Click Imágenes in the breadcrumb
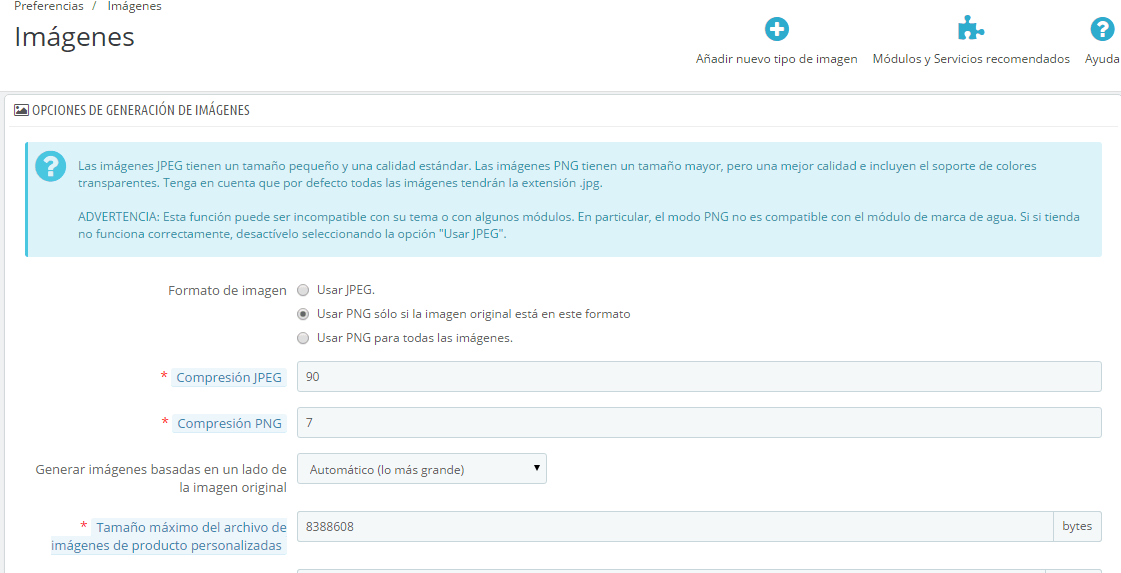The width and height of the screenshot is (1121, 573). click(x=134, y=6)
